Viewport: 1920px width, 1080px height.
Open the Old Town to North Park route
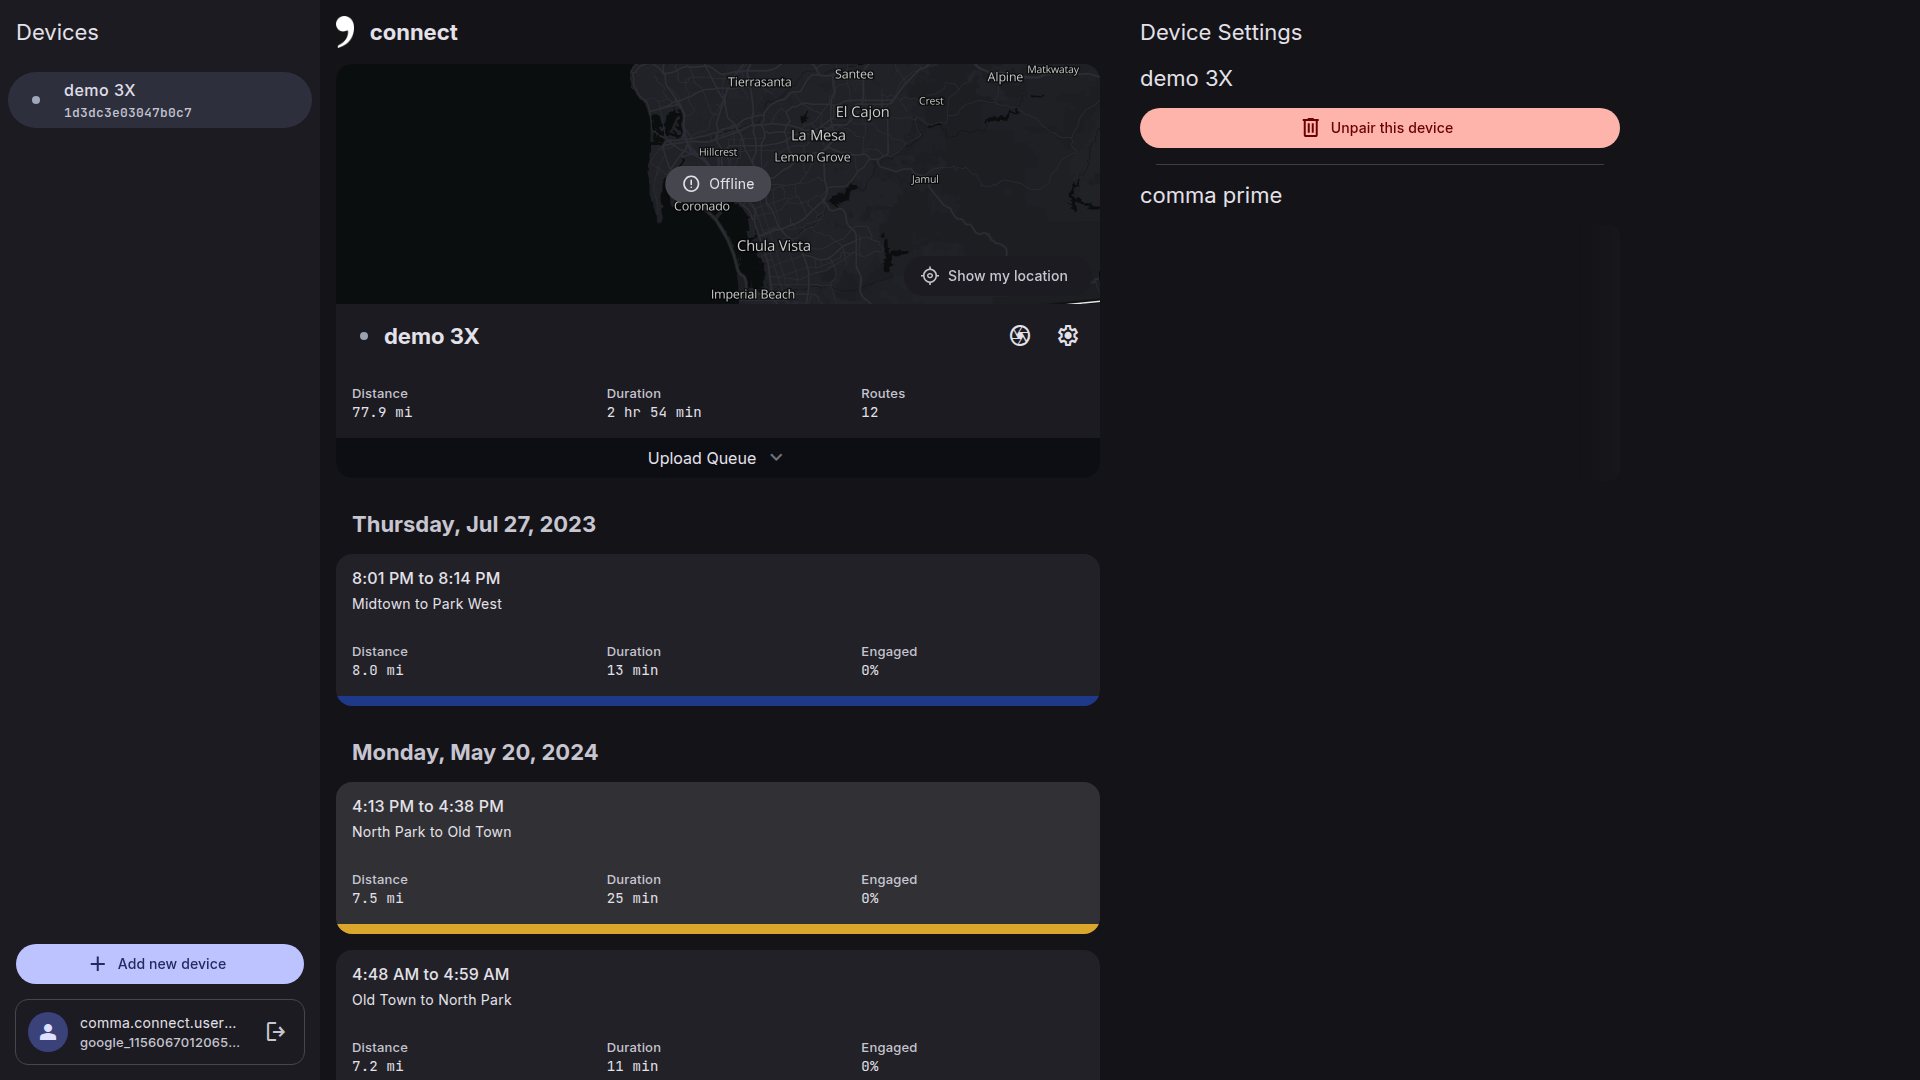pos(718,1015)
